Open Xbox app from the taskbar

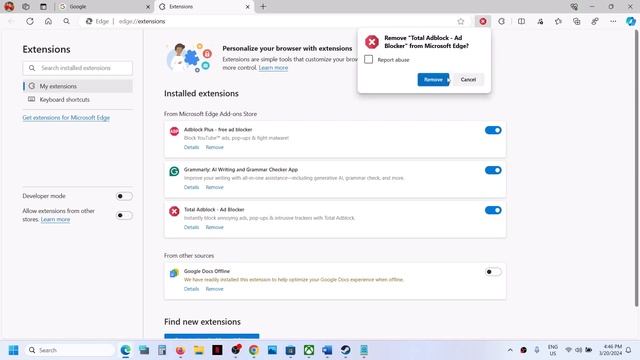pyautogui.click(x=309, y=350)
